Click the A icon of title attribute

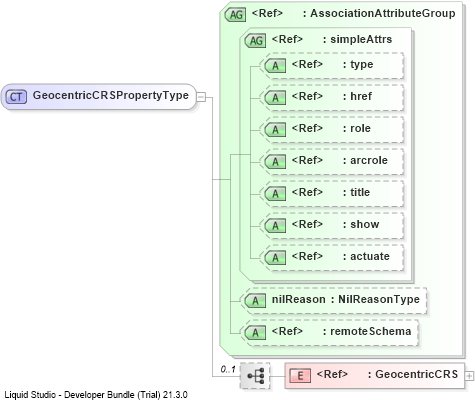pyautogui.click(x=275, y=194)
